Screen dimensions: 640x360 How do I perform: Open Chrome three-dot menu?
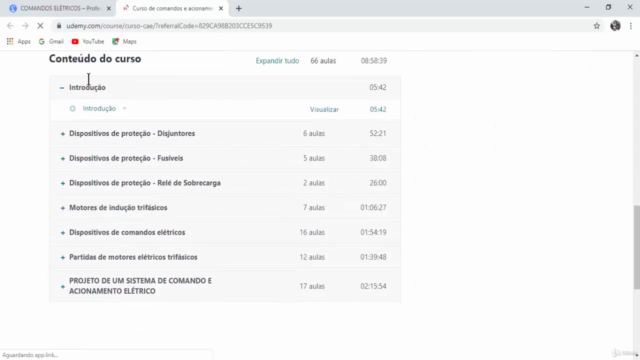point(631,26)
